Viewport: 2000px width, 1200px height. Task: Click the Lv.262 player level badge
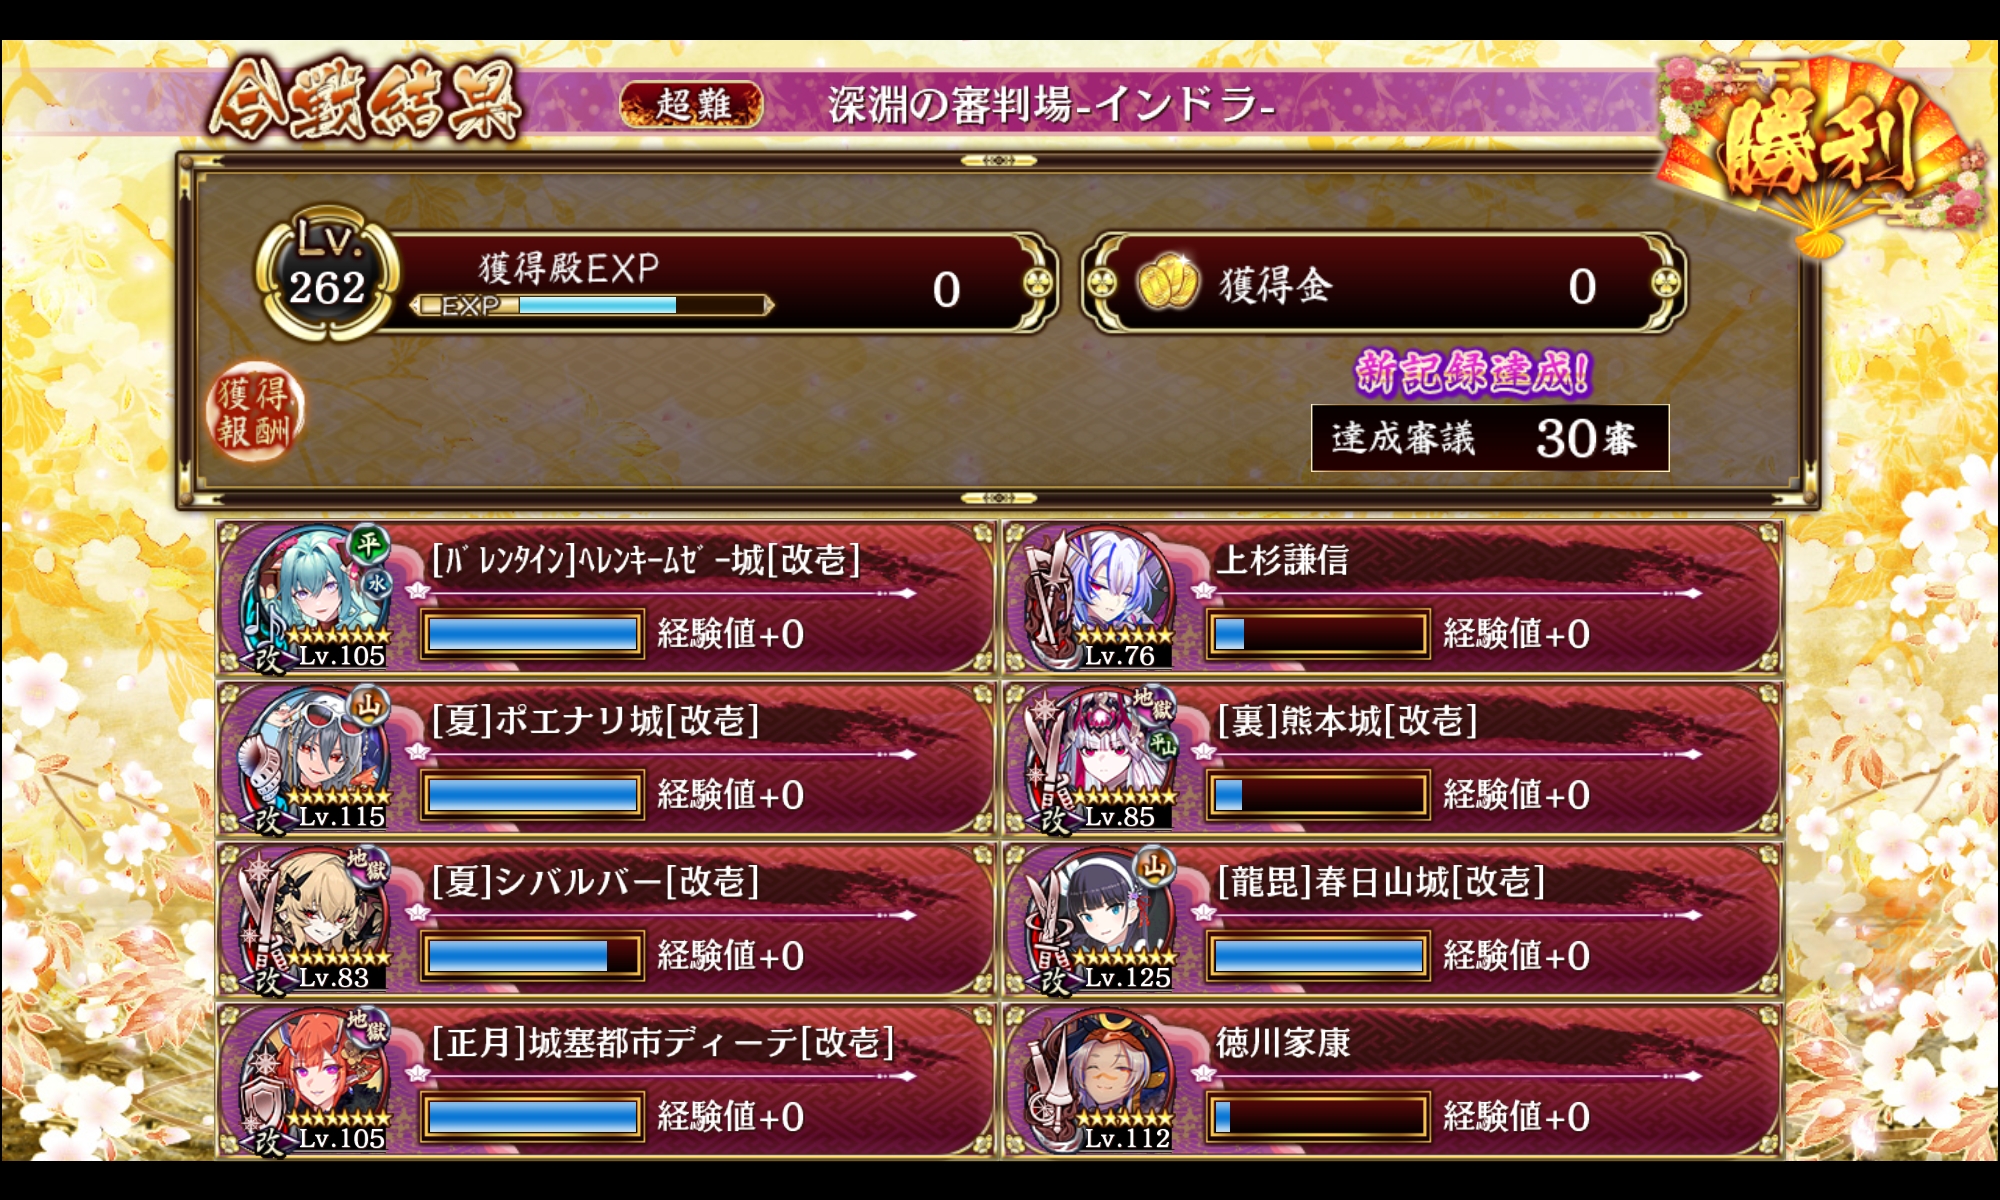click(x=327, y=274)
